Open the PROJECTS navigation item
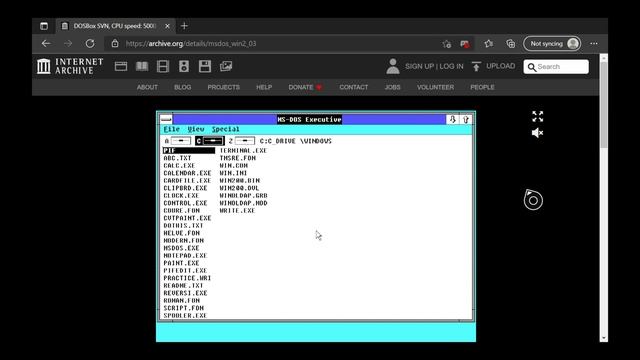Image resolution: width=640 pixels, height=360 pixels. point(224,87)
